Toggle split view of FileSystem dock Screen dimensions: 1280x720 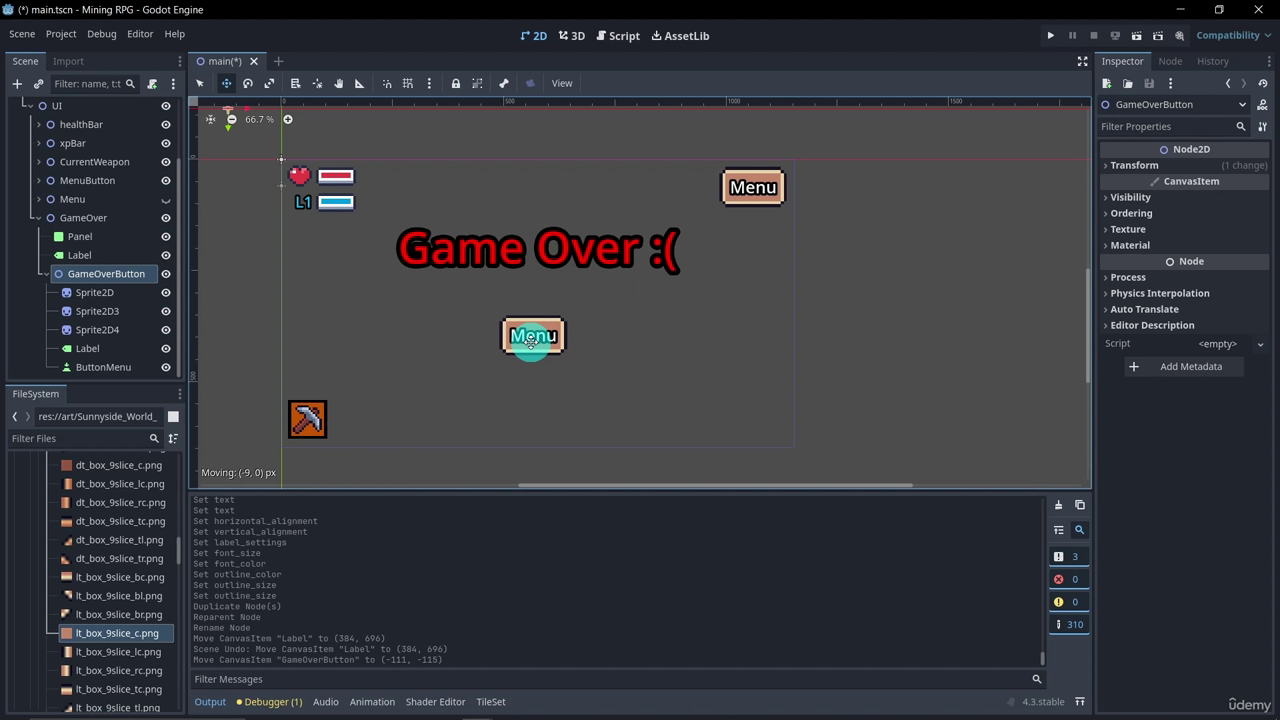point(173,416)
